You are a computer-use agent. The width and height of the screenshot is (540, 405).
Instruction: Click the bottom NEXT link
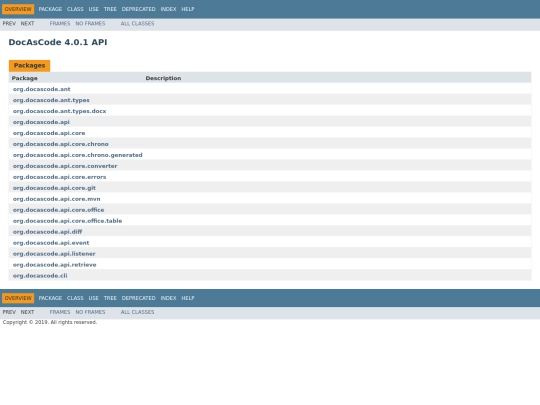tap(28, 312)
